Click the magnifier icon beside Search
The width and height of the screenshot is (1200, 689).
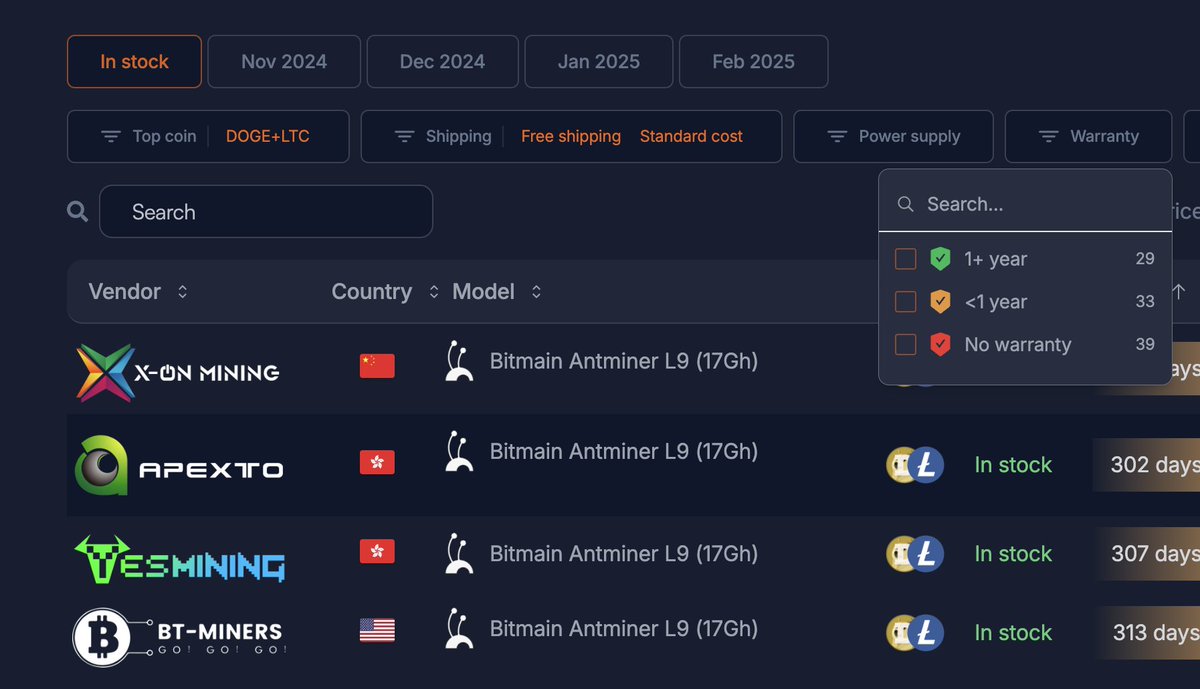pyautogui.click(x=77, y=211)
